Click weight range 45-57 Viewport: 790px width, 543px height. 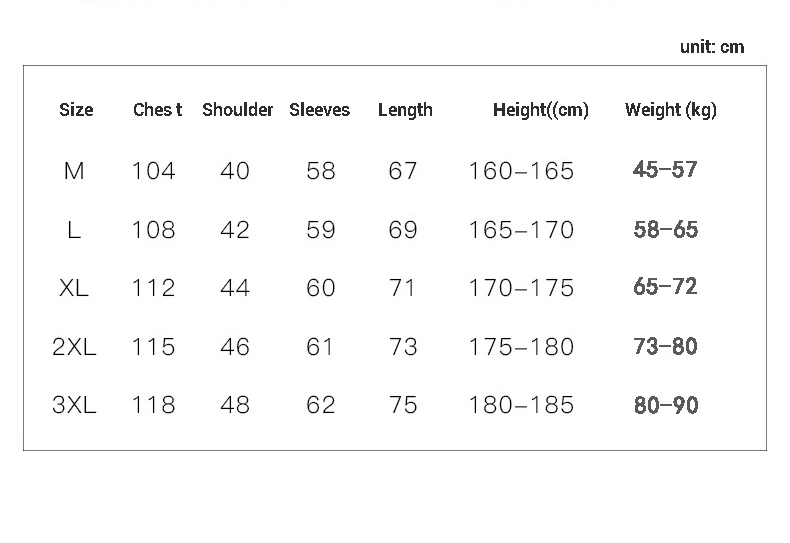tap(665, 170)
